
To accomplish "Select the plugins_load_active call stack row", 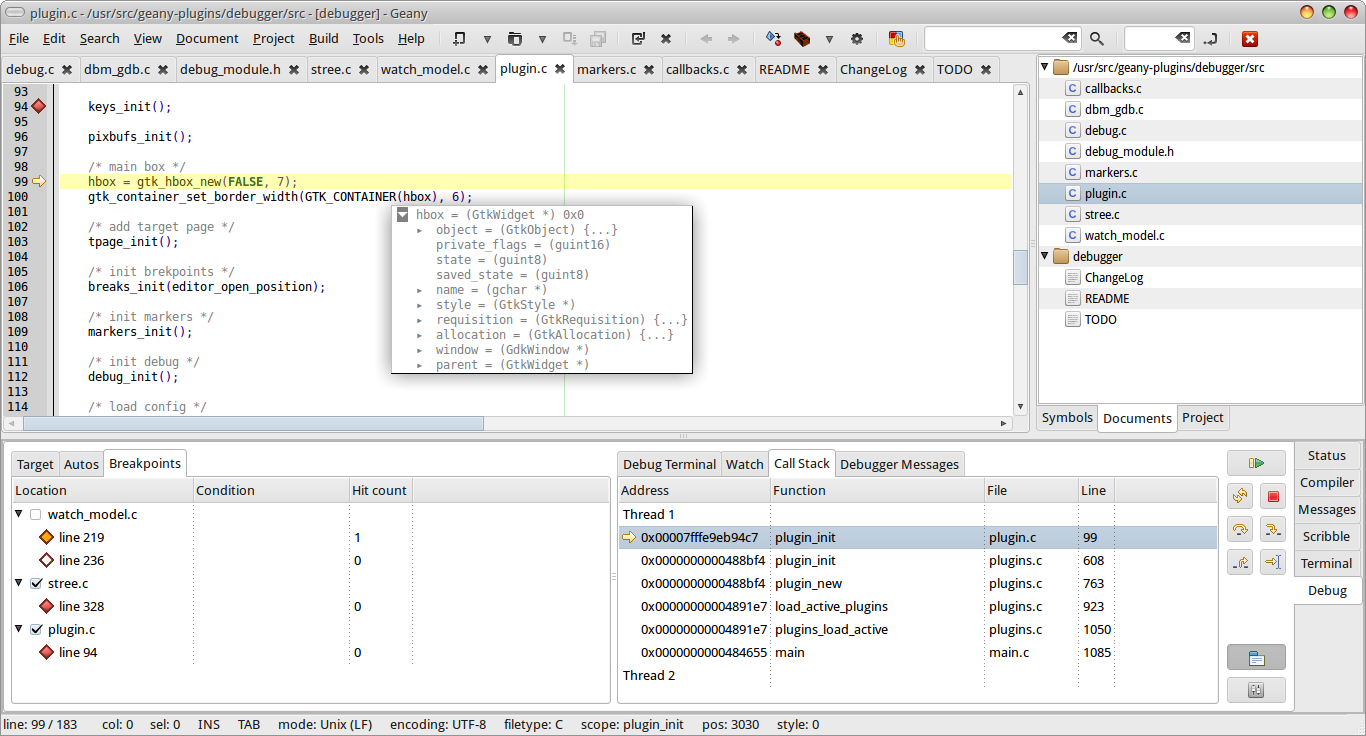I will coord(831,629).
